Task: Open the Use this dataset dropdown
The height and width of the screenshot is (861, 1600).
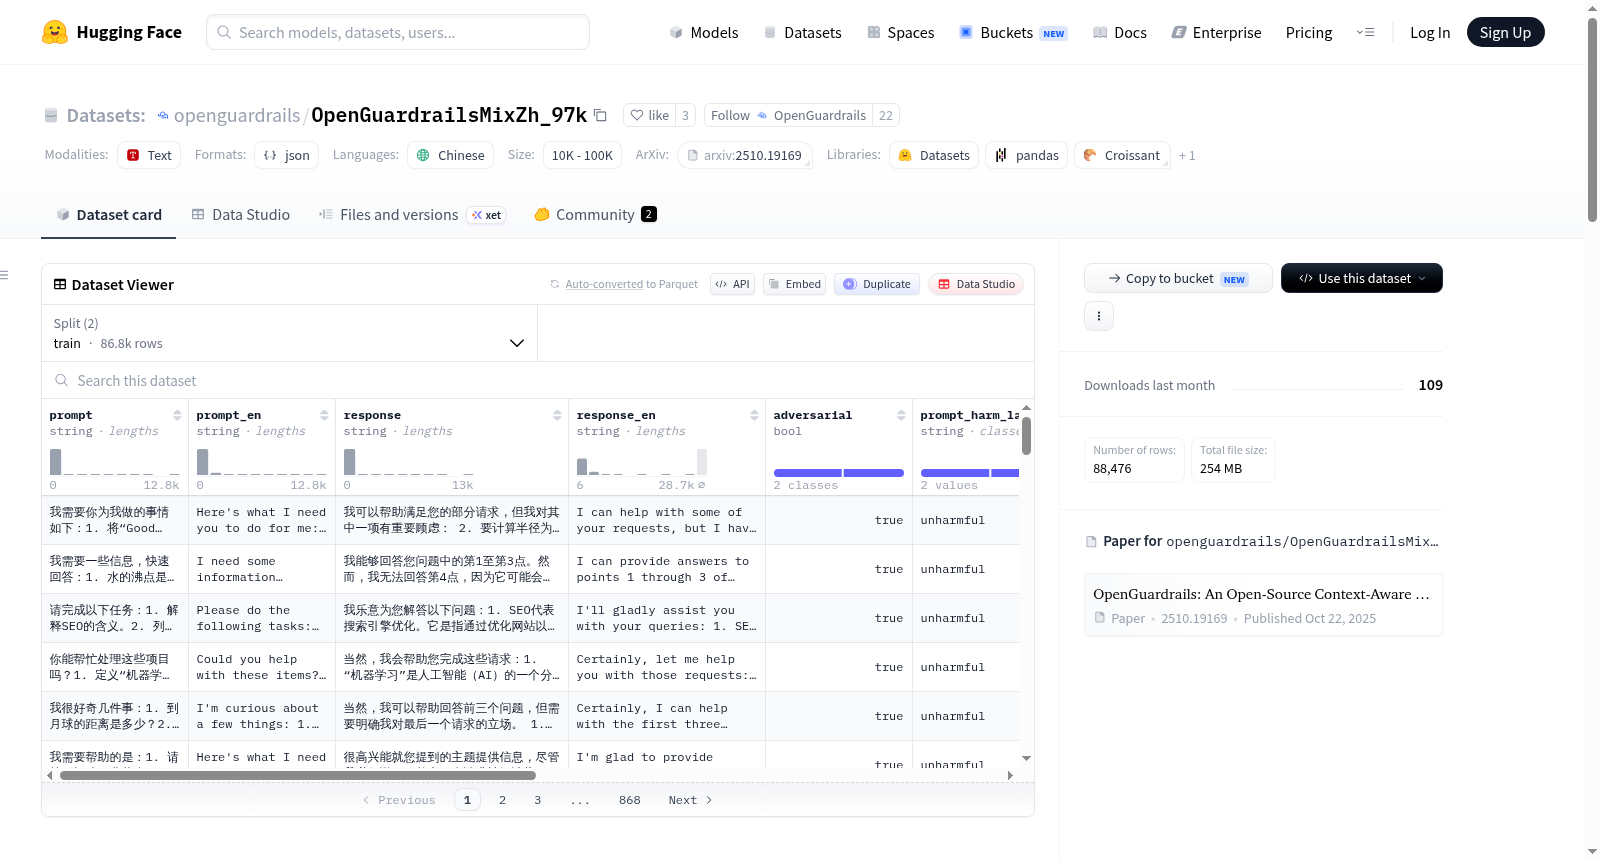Action: coord(1362,278)
